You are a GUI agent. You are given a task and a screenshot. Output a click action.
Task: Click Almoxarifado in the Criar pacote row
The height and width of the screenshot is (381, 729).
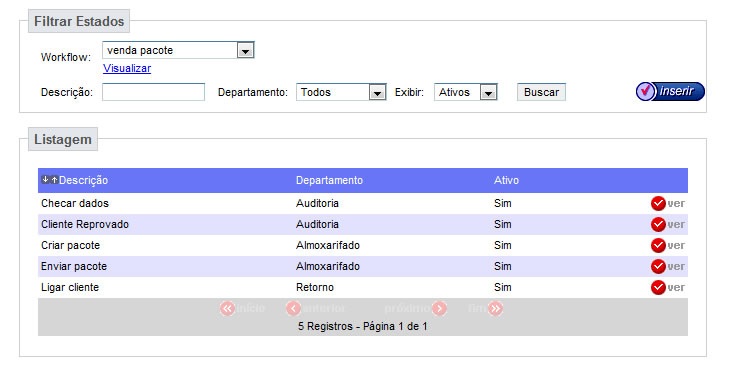click(328, 245)
